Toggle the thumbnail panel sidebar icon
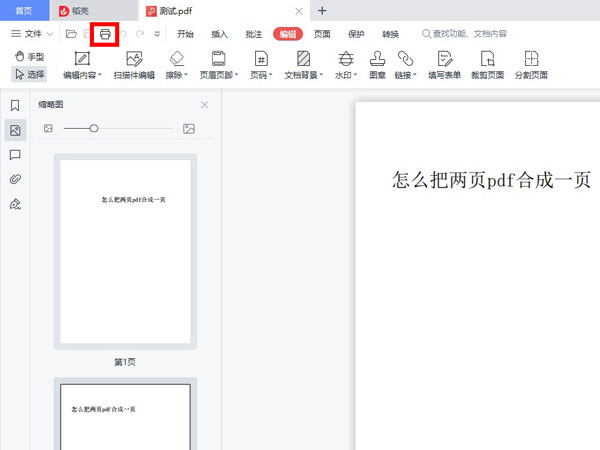The image size is (600, 450). [15, 130]
